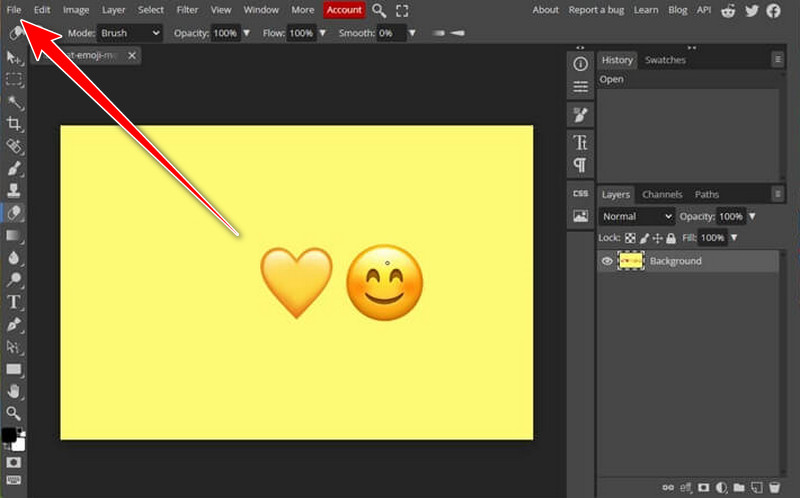Click the search magnifier in menu bar
Screen dimensions: 800x498
pyautogui.click(x=379, y=10)
